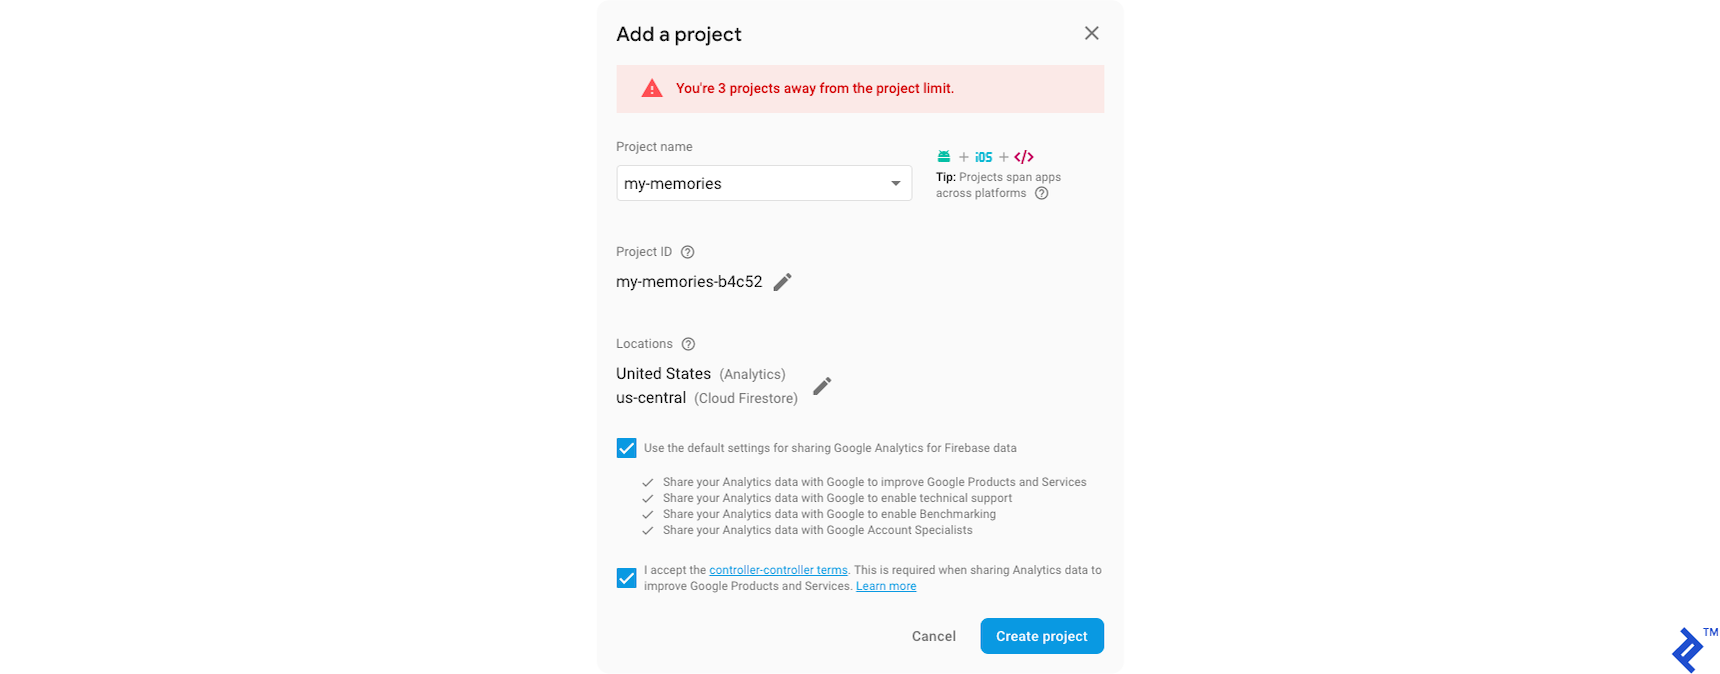Viewport: 1720px width, 674px height.
Task: Click the Toptal logo in the corner
Action: pyautogui.click(x=1687, y=649)
